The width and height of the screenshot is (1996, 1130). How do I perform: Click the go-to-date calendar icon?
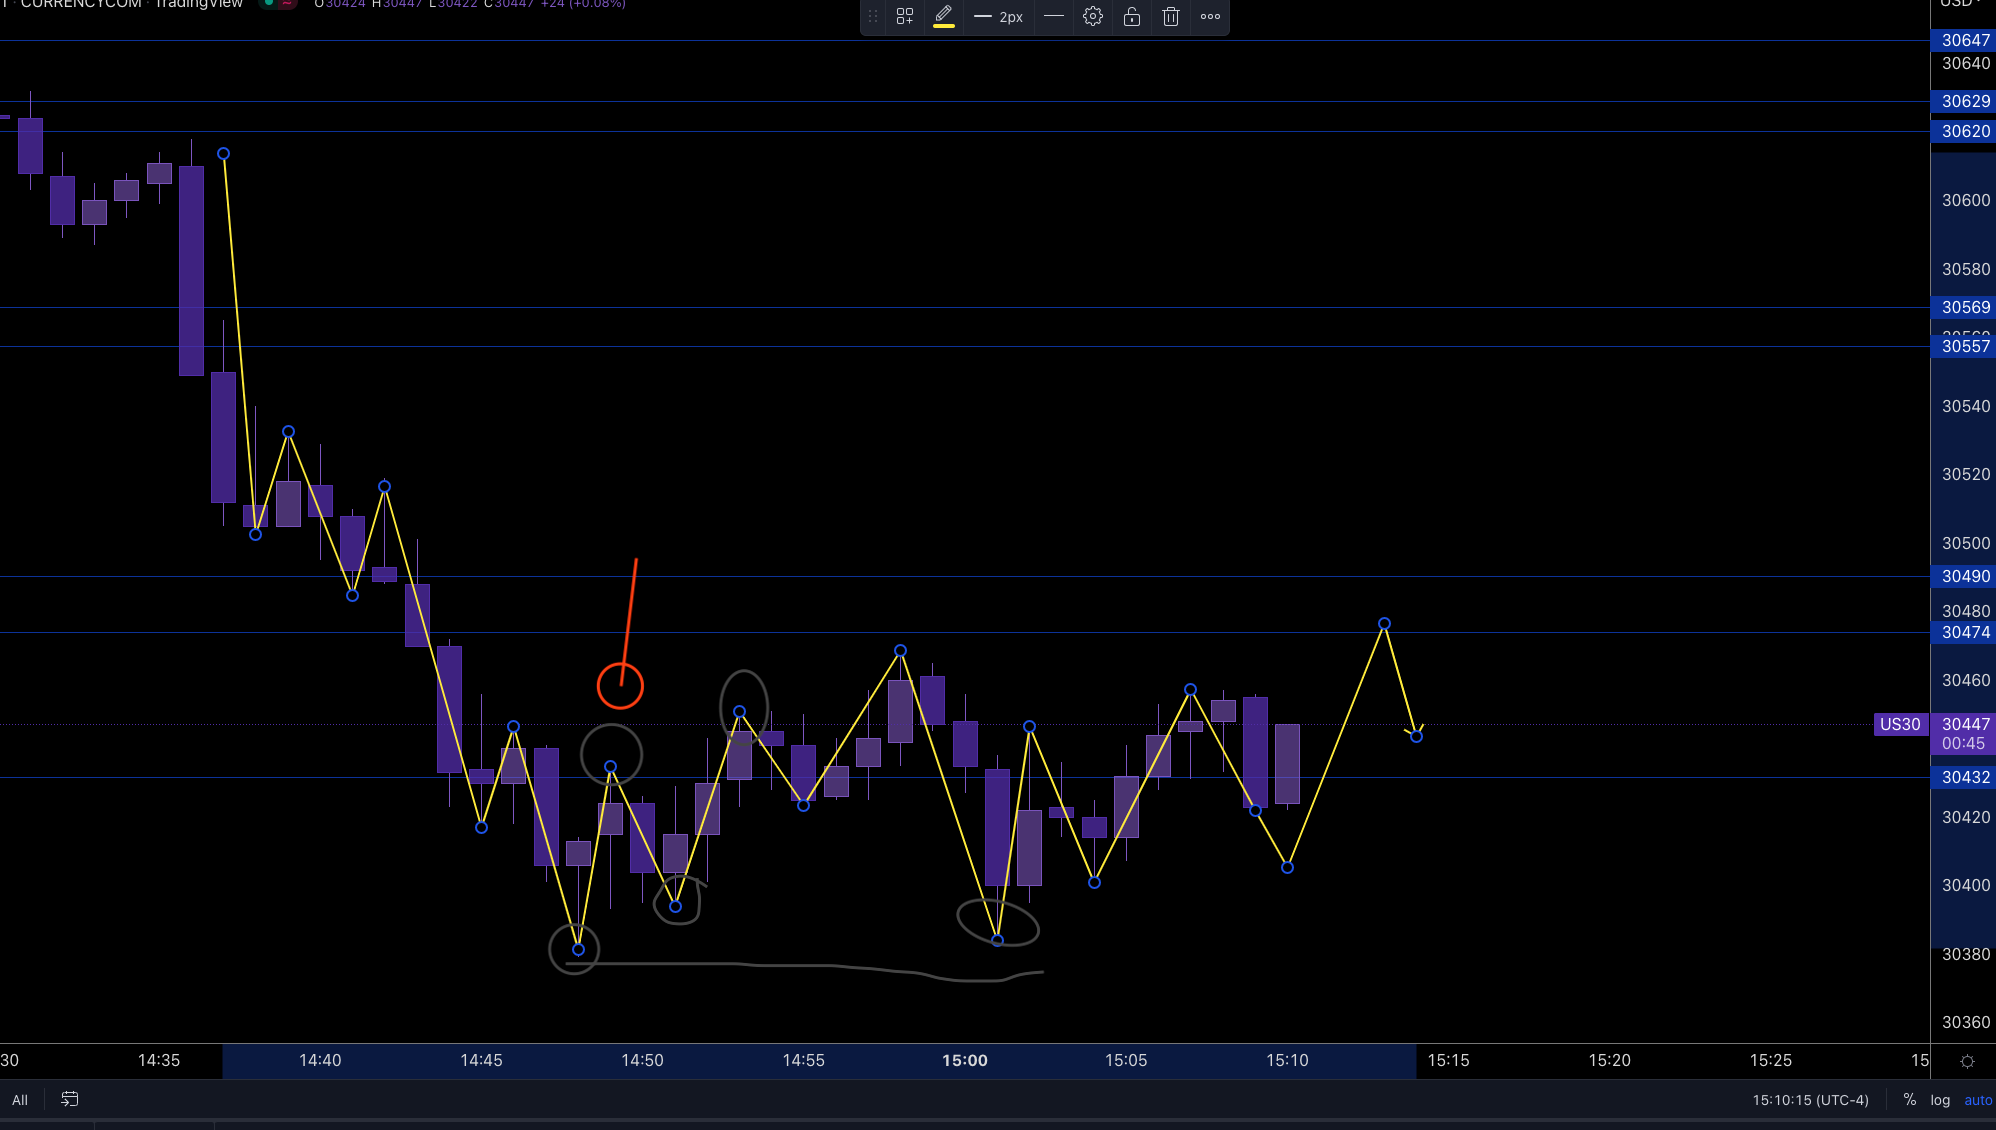coord(69,1098)
